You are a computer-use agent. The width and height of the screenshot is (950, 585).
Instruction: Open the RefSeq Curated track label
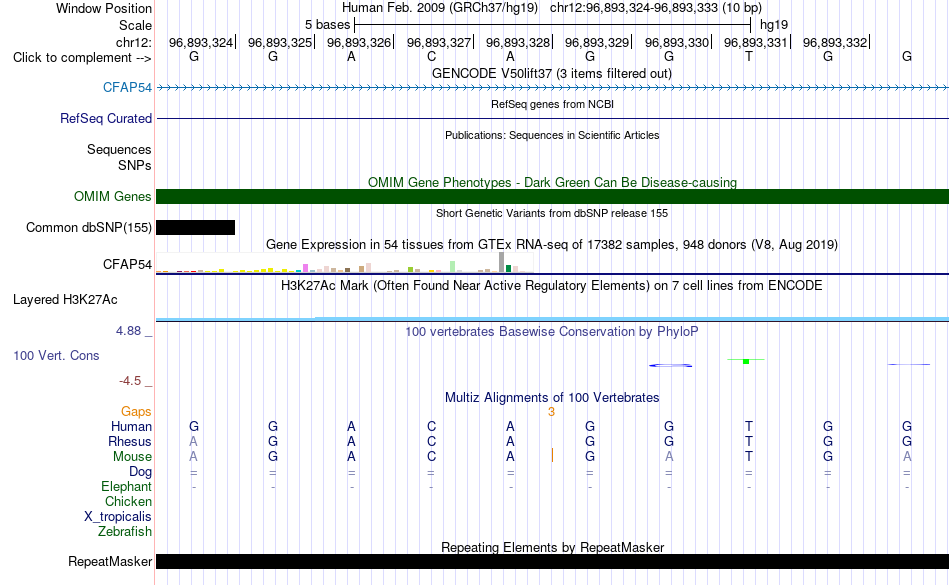click(x=105, y=118)
